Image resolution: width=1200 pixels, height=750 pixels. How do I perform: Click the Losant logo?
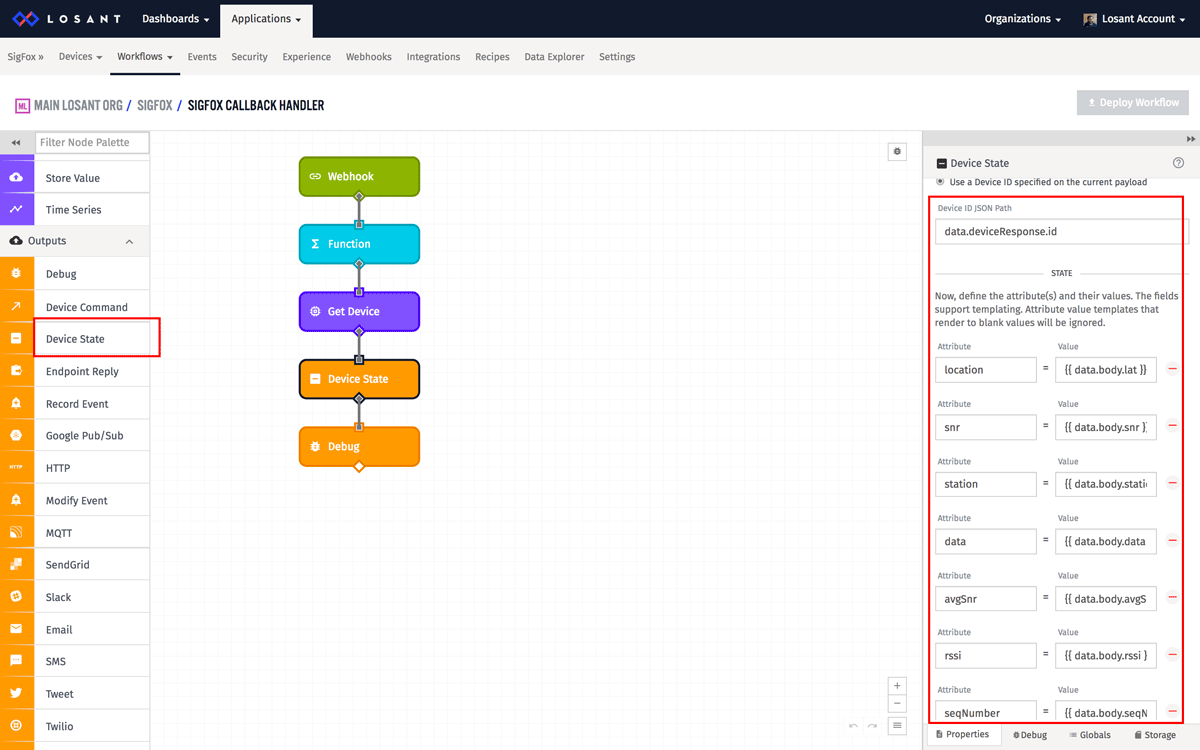coord(66,19)
